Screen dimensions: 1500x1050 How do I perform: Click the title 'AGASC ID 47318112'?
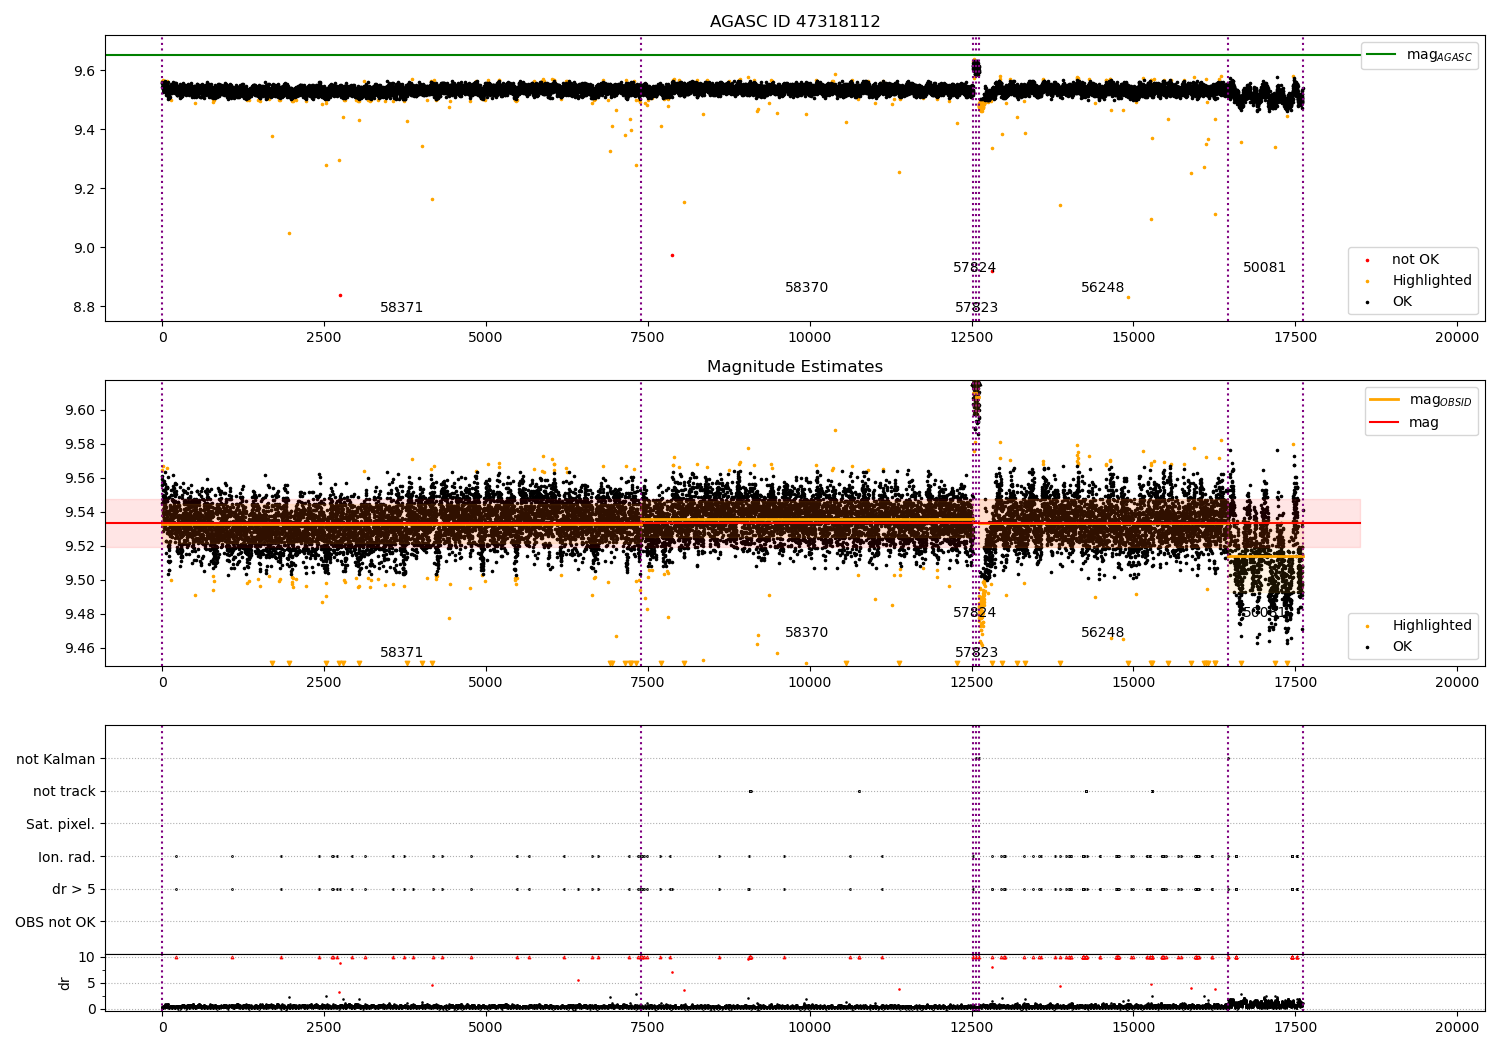[x=795, y=22]
